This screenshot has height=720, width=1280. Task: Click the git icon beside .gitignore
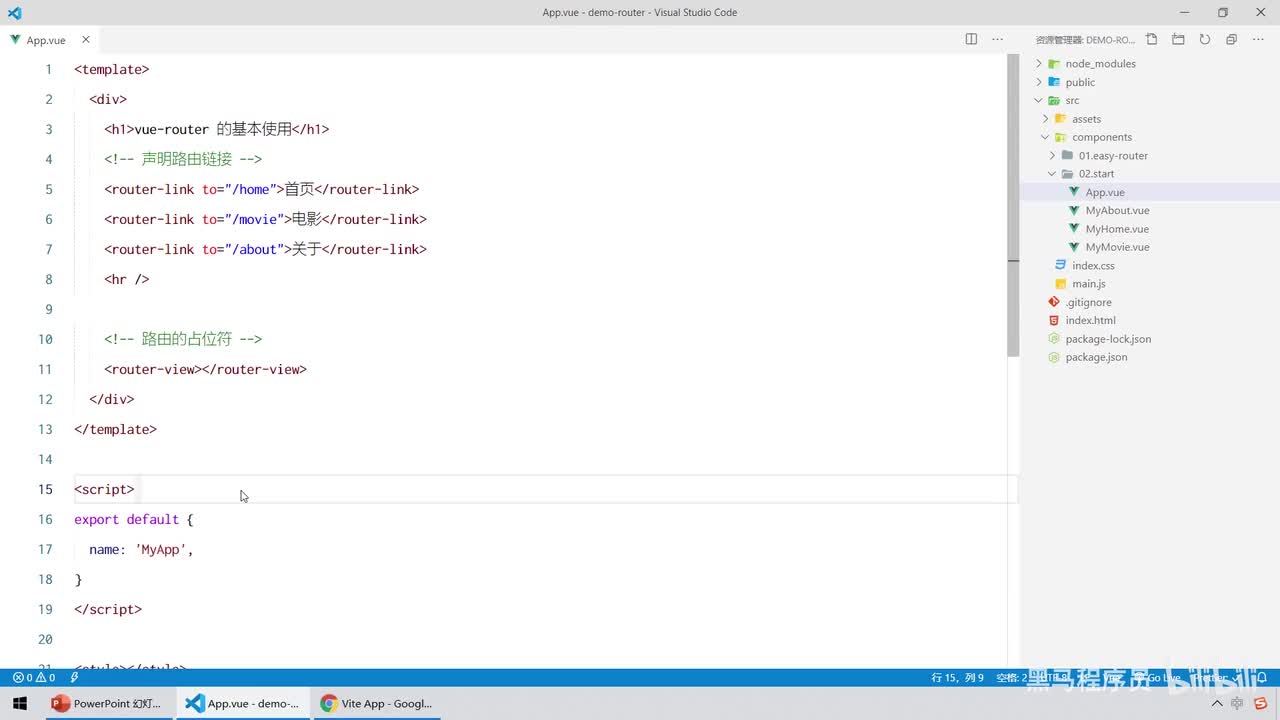[1054, 302]
